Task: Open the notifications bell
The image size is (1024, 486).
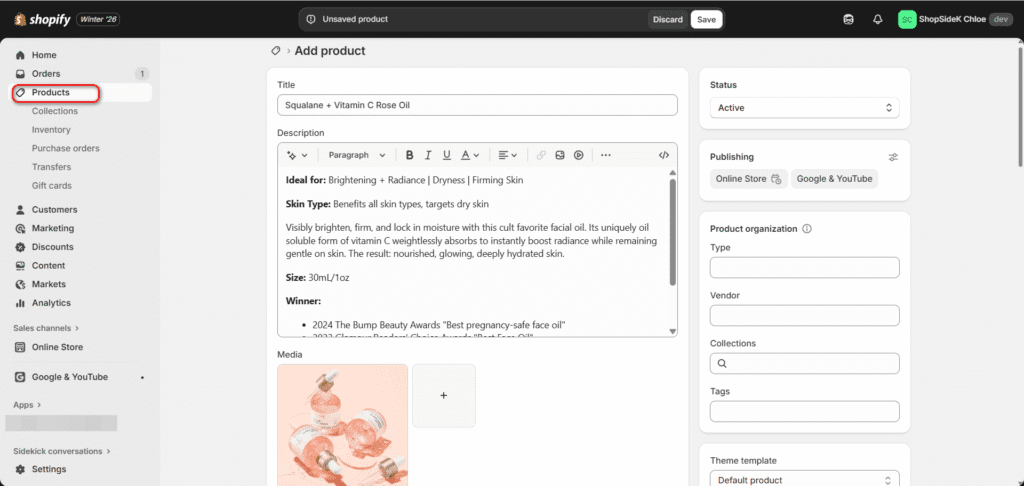Action: 878,20
